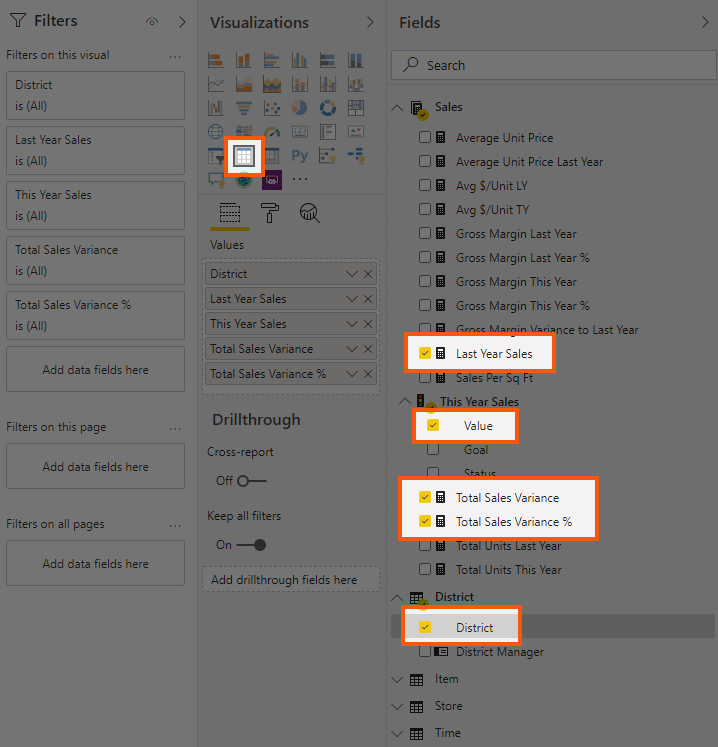
Task: Select the Stacked column chart visual
Action: click(x=243, y=61)
